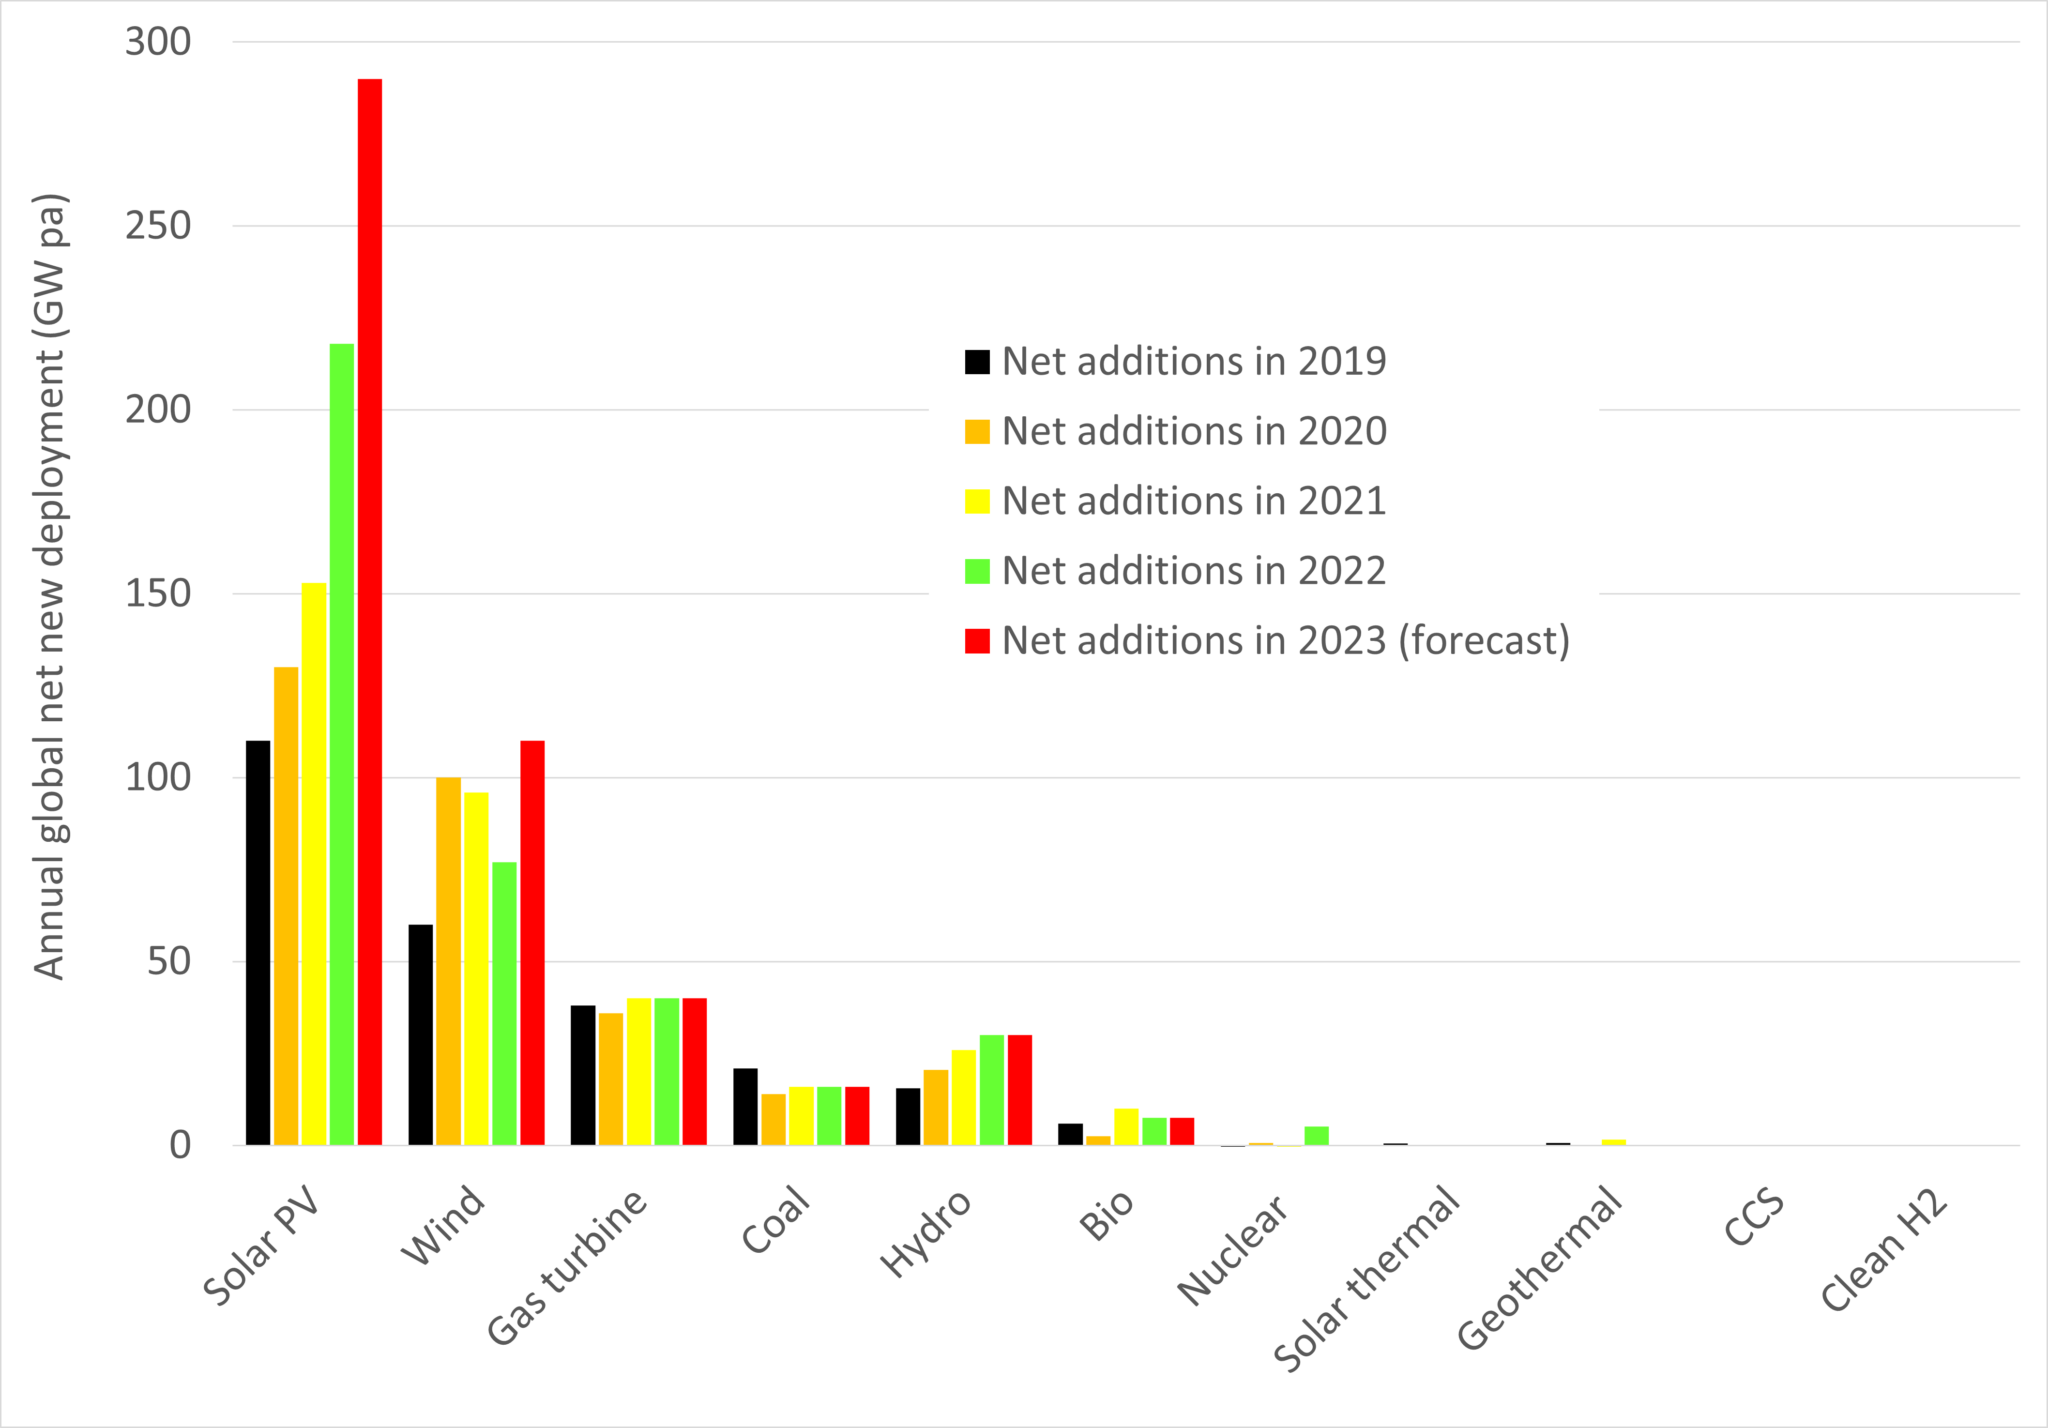Click the orange 2020 legend swatch
The width and height of the screenshot is (2048, 1428).
977,431
